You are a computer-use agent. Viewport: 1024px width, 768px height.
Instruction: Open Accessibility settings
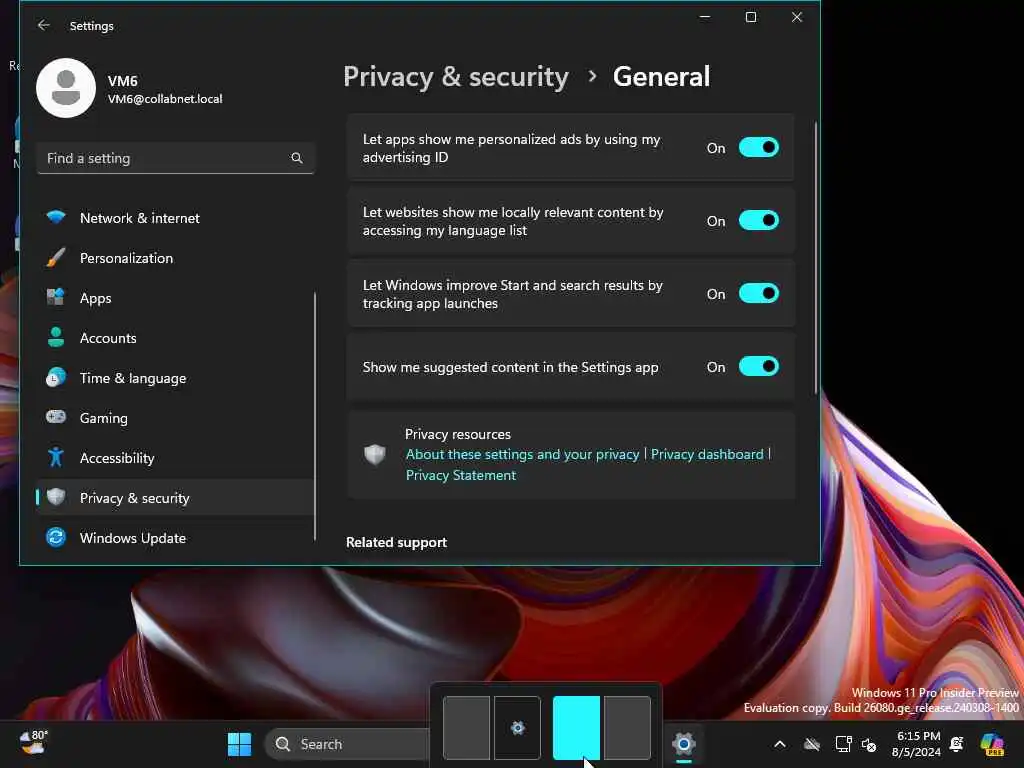tap(175, 458)
